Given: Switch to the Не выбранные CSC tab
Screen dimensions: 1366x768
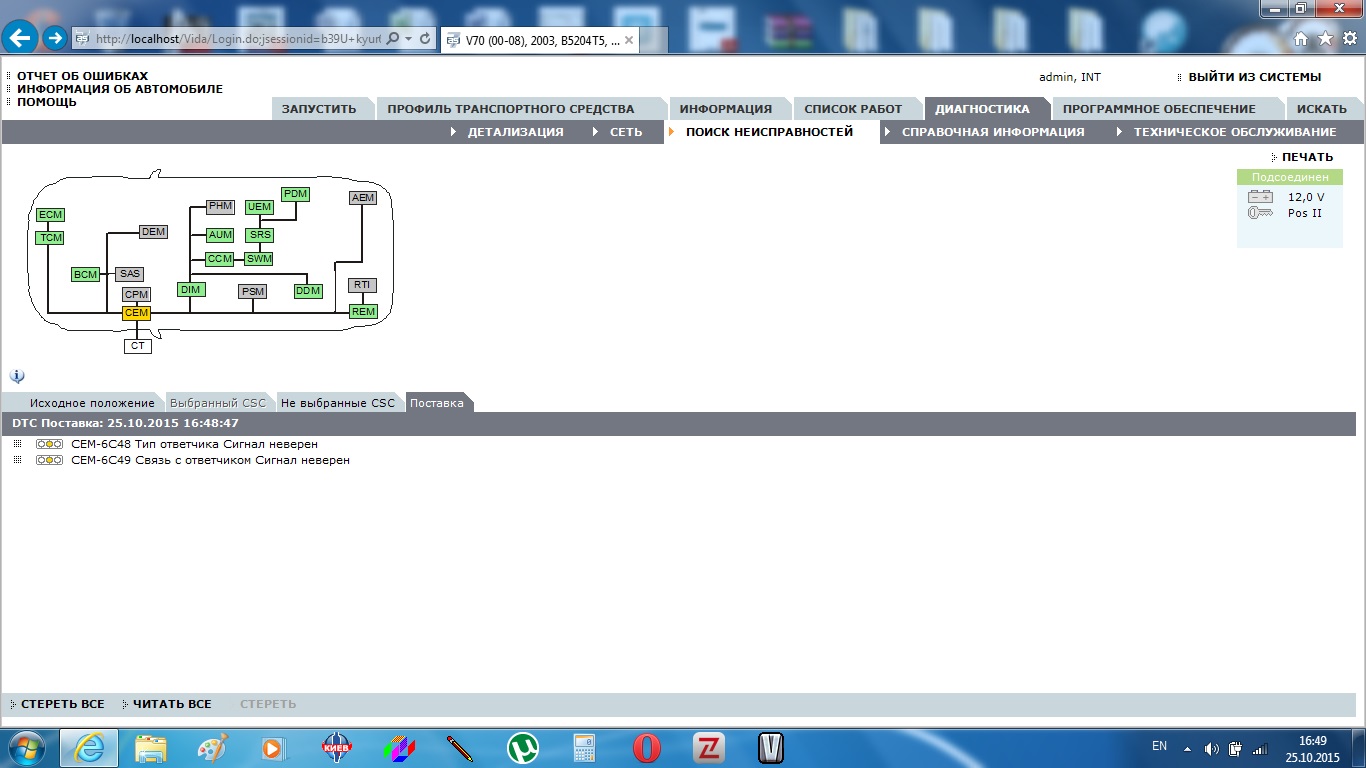Looking at the screenshot, I should point(338,403).
